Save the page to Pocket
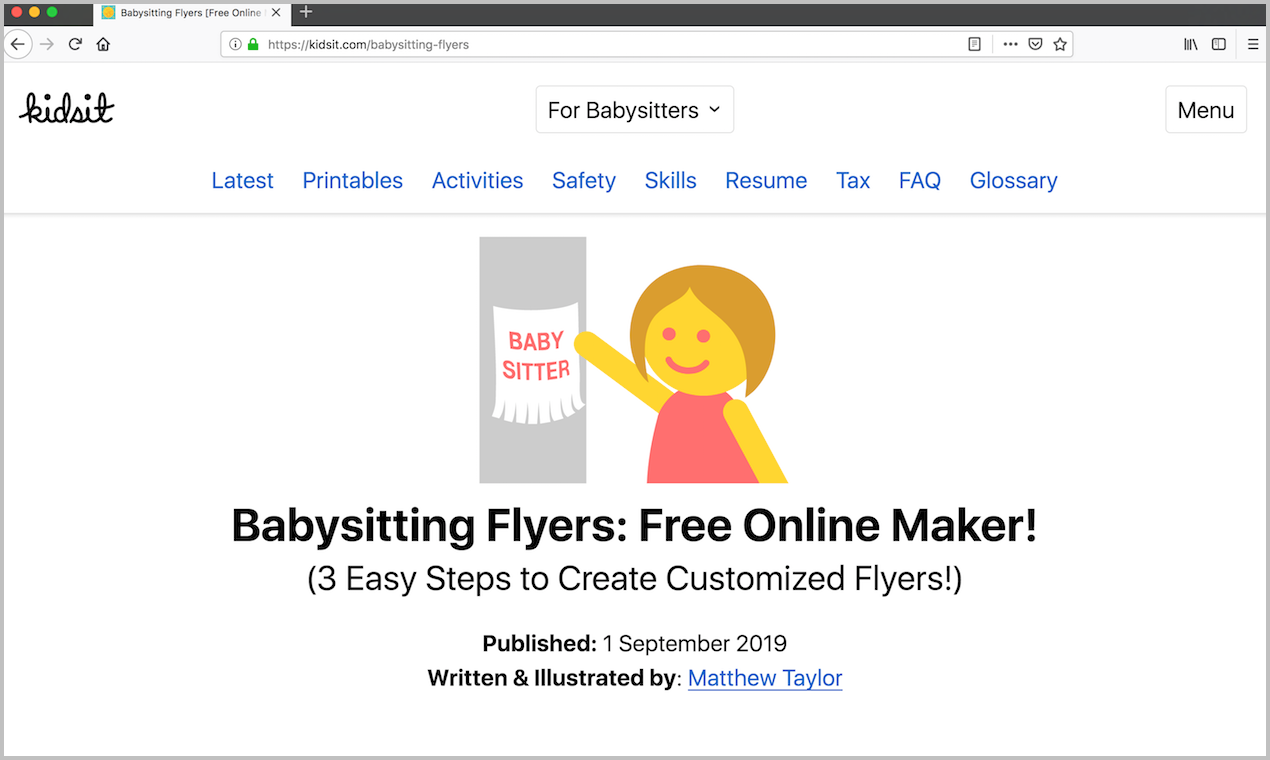This screenshot has width=1270, height=760. [x=1035, y=44]
